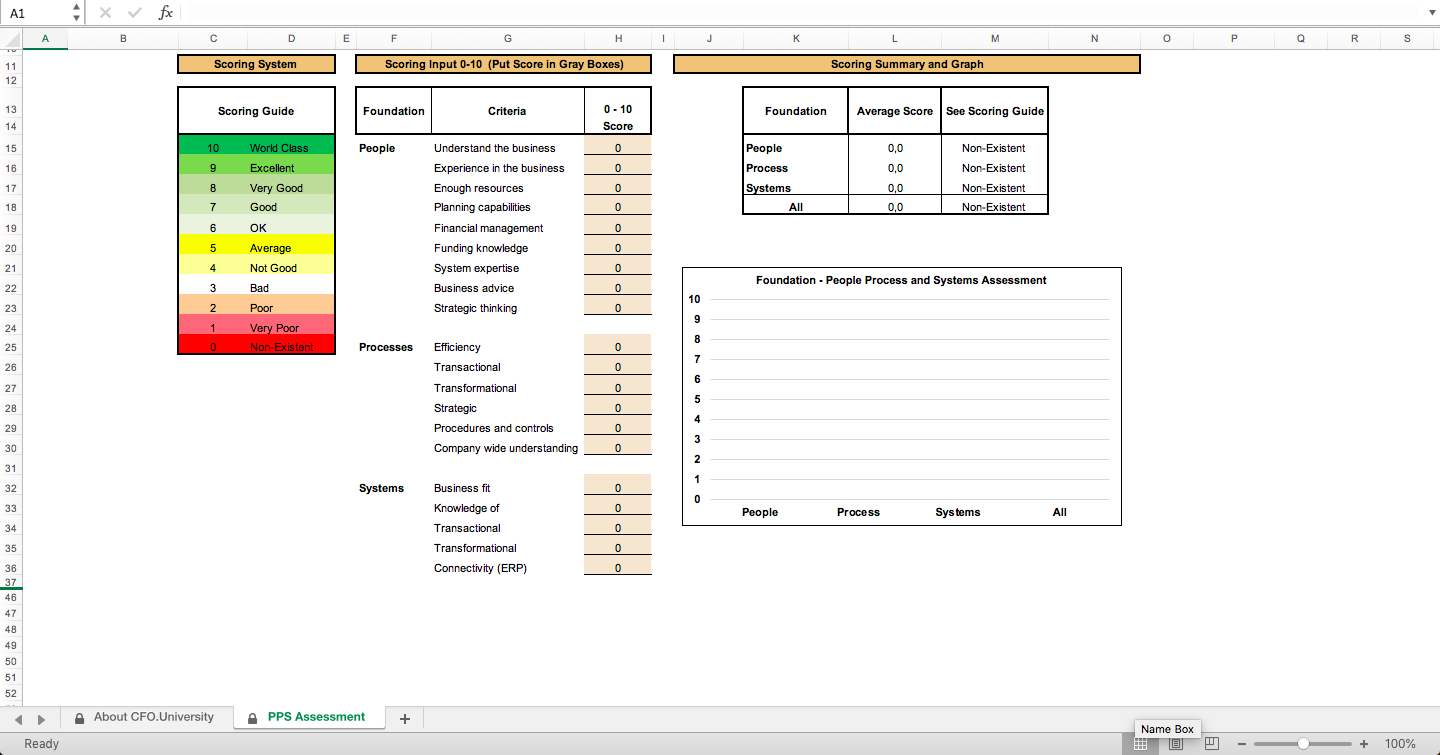The width and height of the screenshot is (1440, 755).
Task: Click the See Scoring Guide column heading
Action: [995, 111]
